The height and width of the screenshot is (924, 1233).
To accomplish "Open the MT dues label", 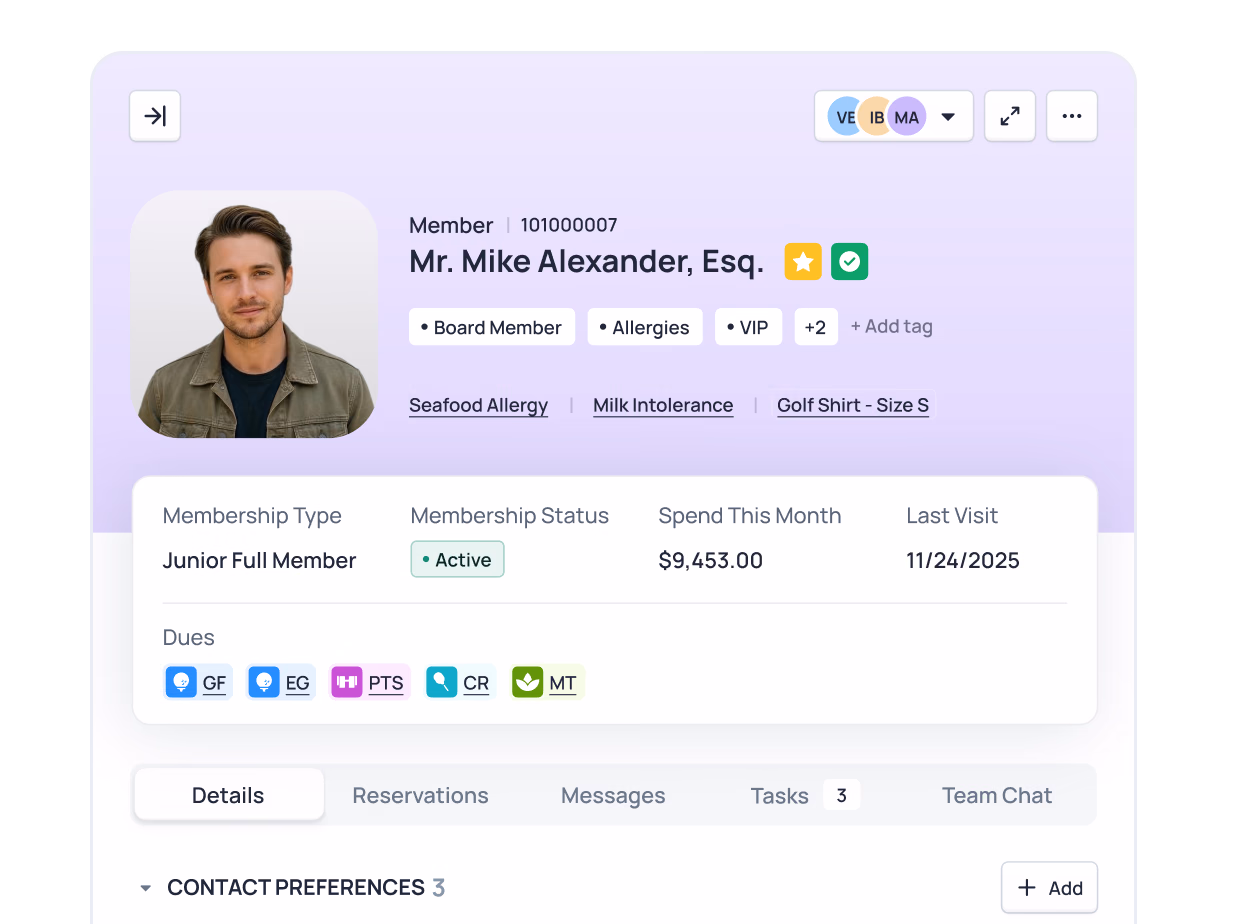I will (x=563, y=684).
